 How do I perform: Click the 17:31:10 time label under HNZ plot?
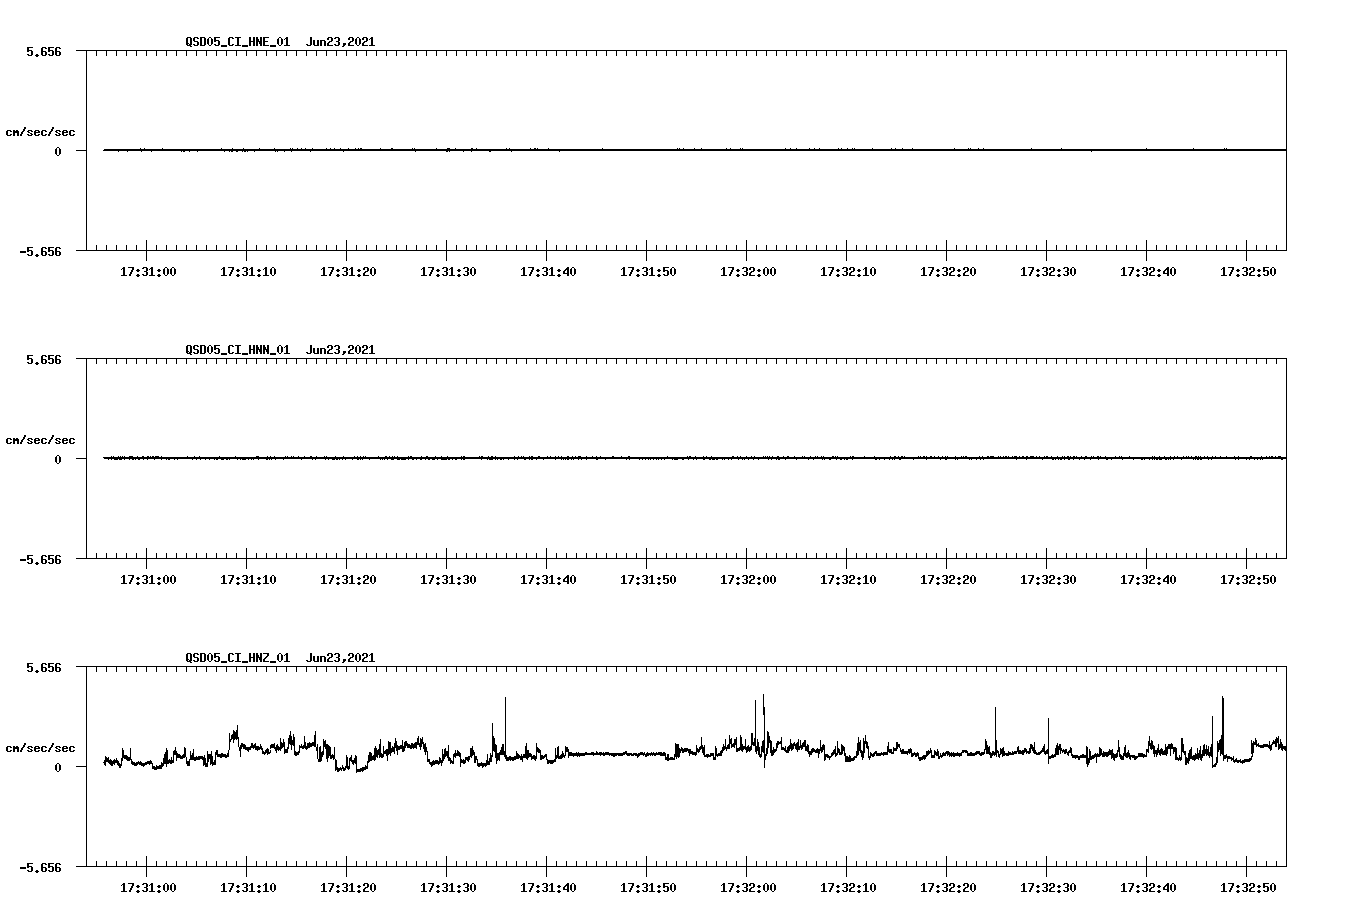pos(248,887)
